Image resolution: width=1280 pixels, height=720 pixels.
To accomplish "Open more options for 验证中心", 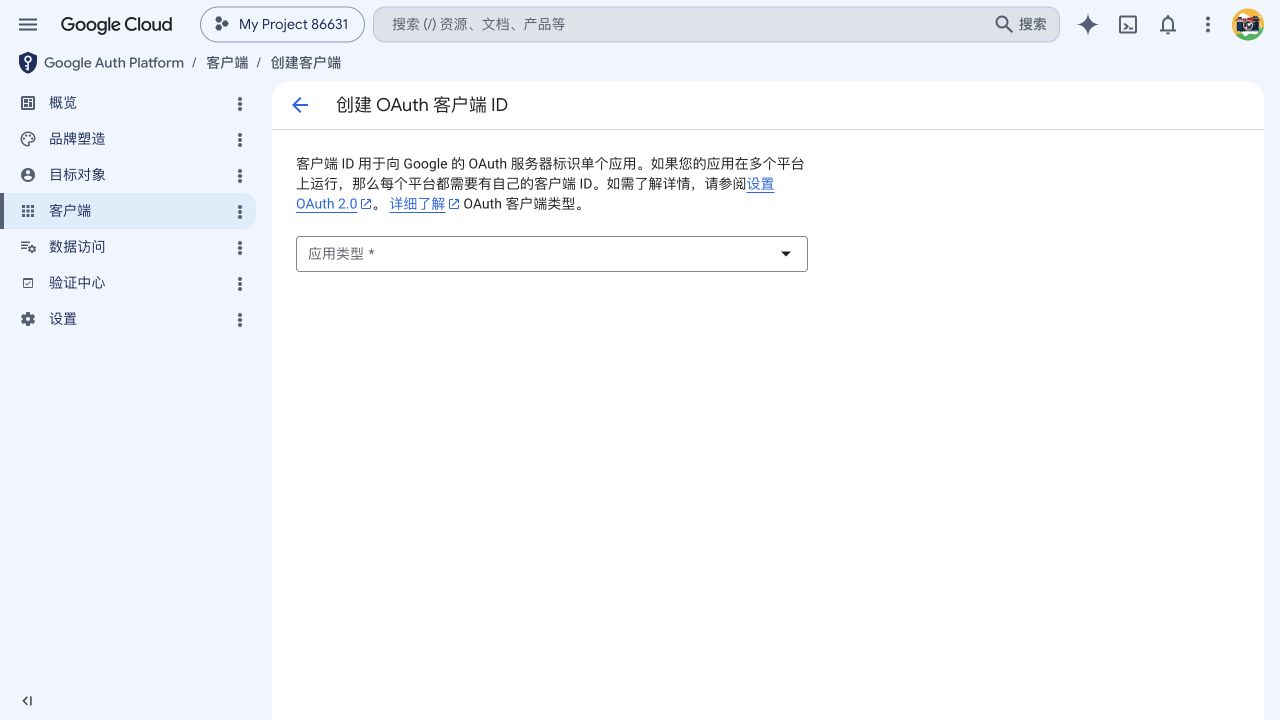I will (240, 284).
